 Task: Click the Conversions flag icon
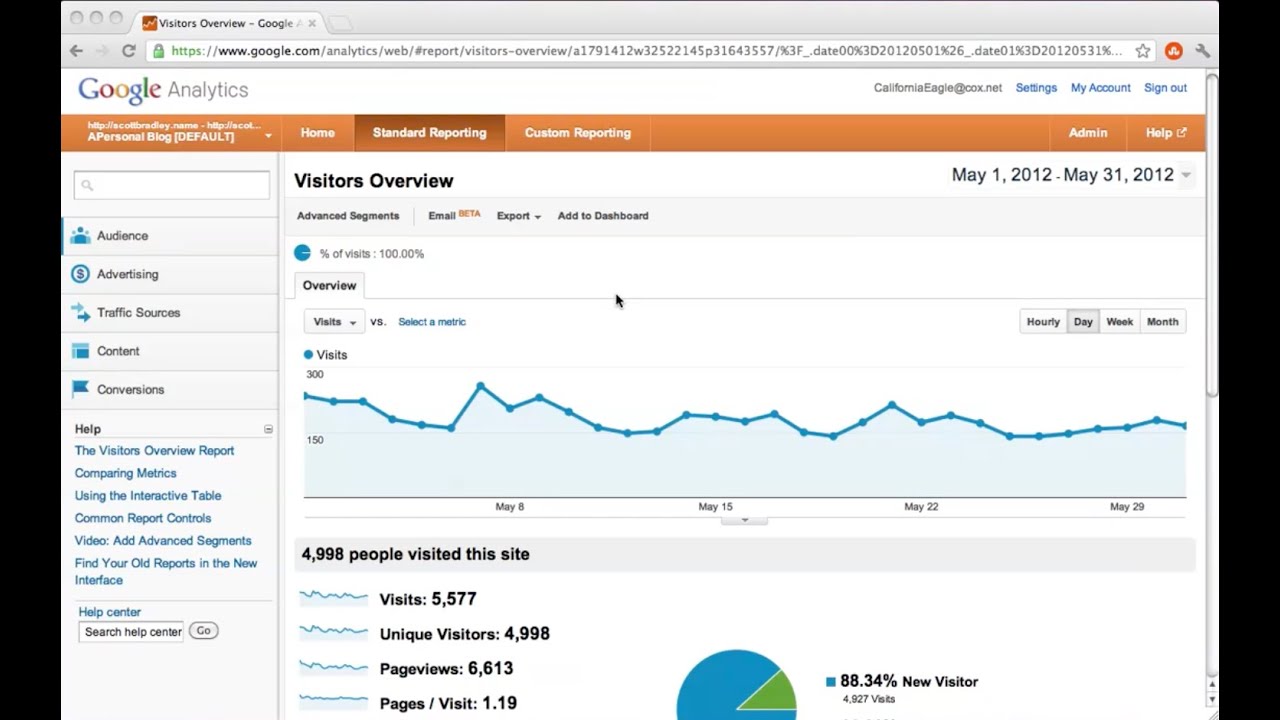80,390
